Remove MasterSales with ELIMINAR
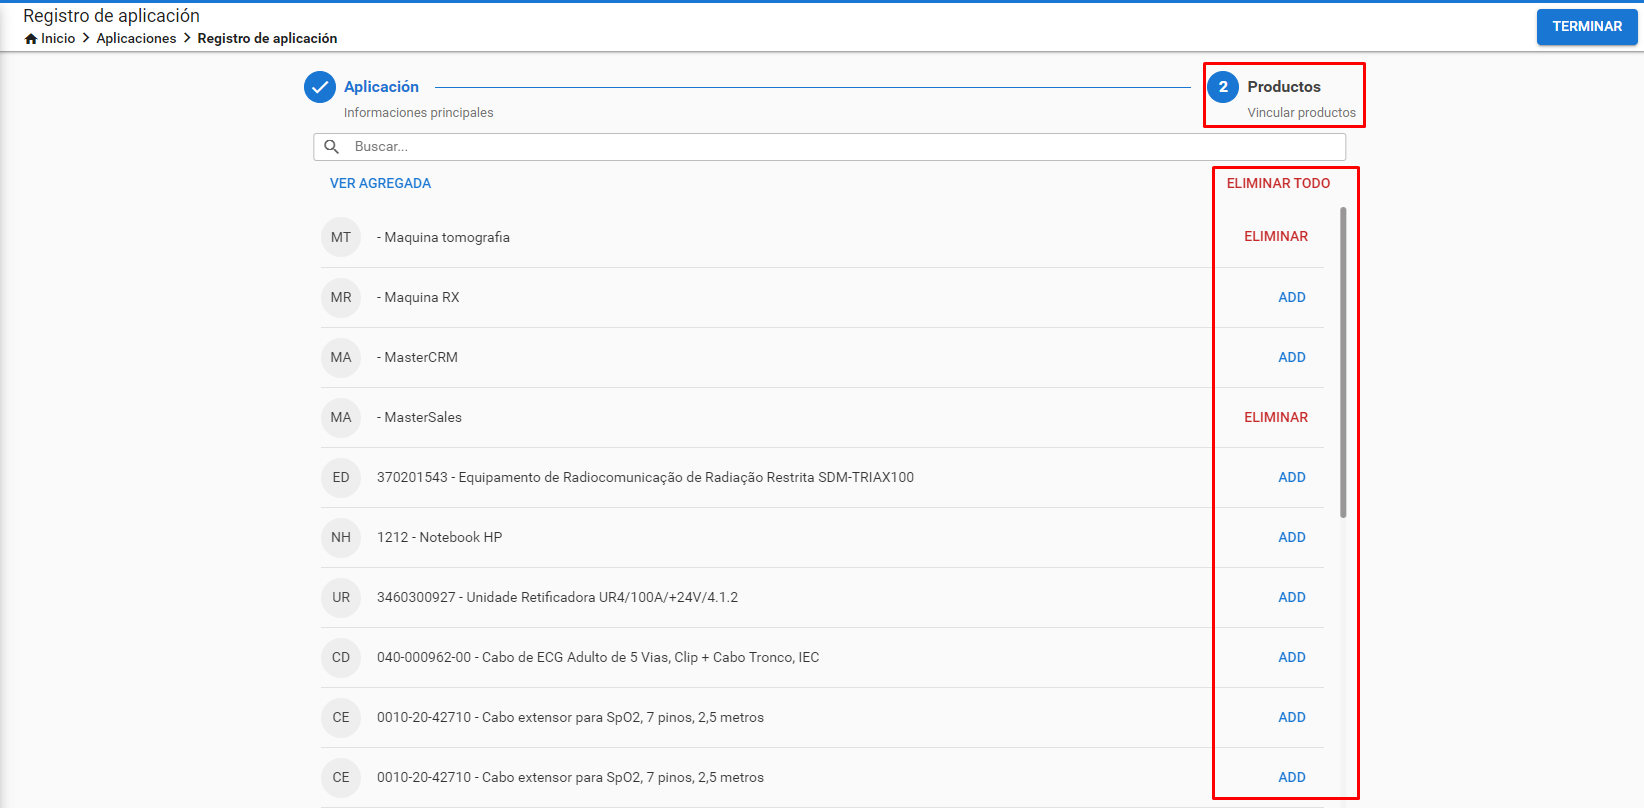This screenshot has height=808, width=1644. click(1276, 417)
